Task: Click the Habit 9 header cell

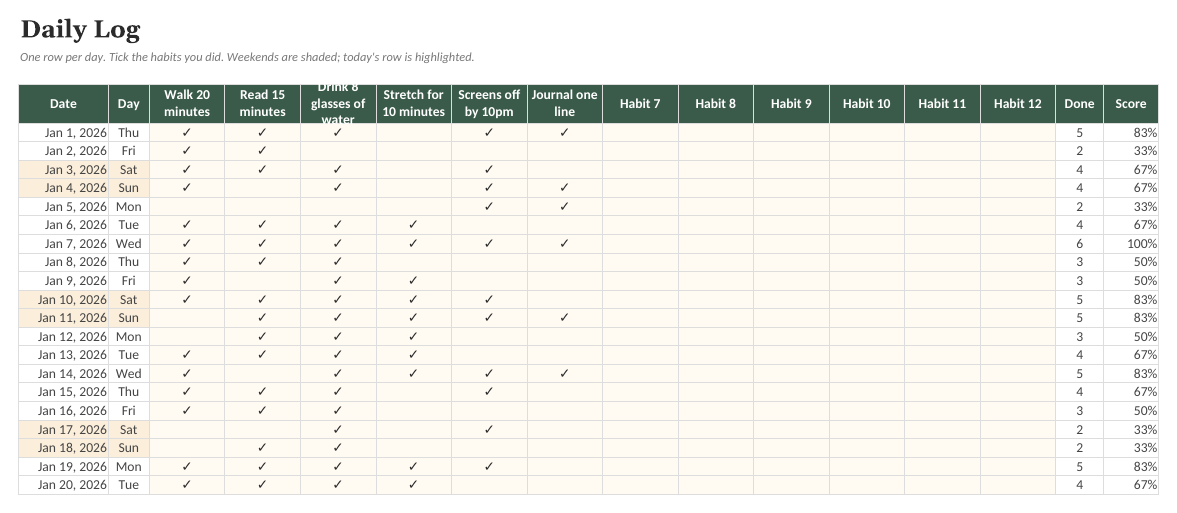Action: coord(791,104)
